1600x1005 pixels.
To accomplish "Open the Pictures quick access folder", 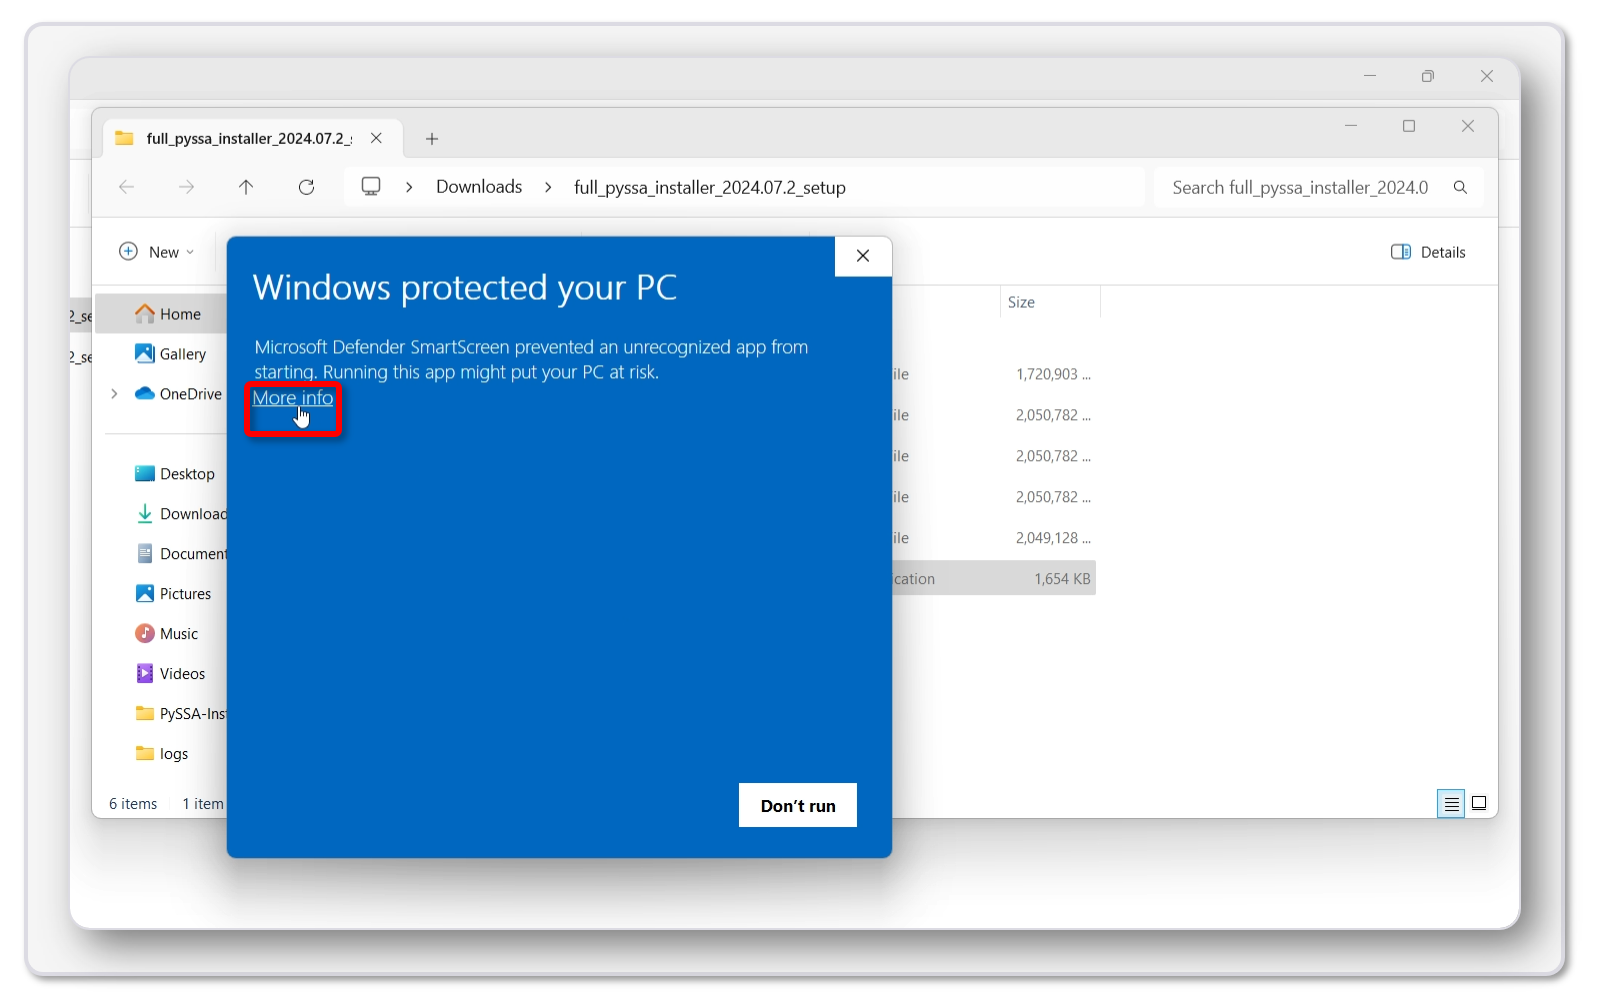I will 173,594.
